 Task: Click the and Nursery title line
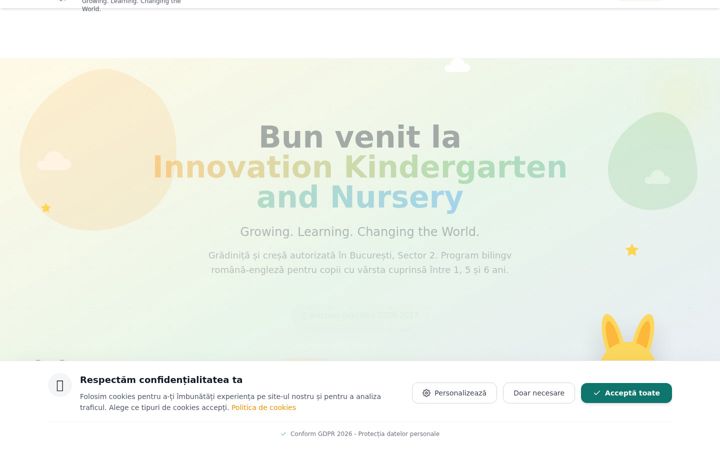point(360,197)
